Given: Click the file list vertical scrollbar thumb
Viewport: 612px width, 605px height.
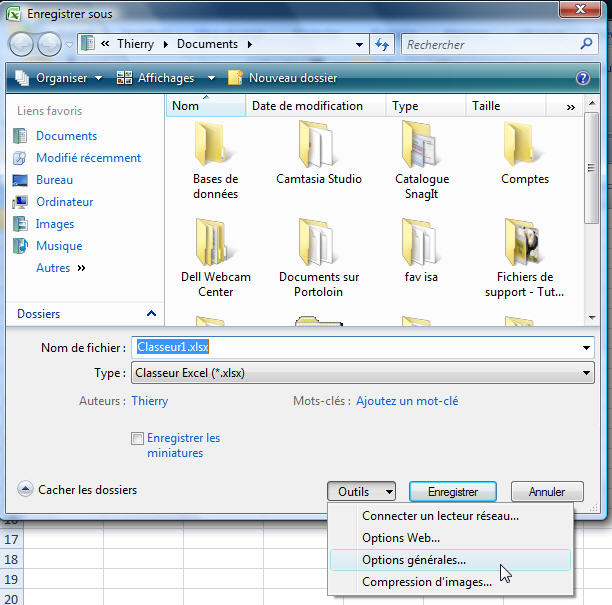Looking at the screenshot, I should pos(592,168).
